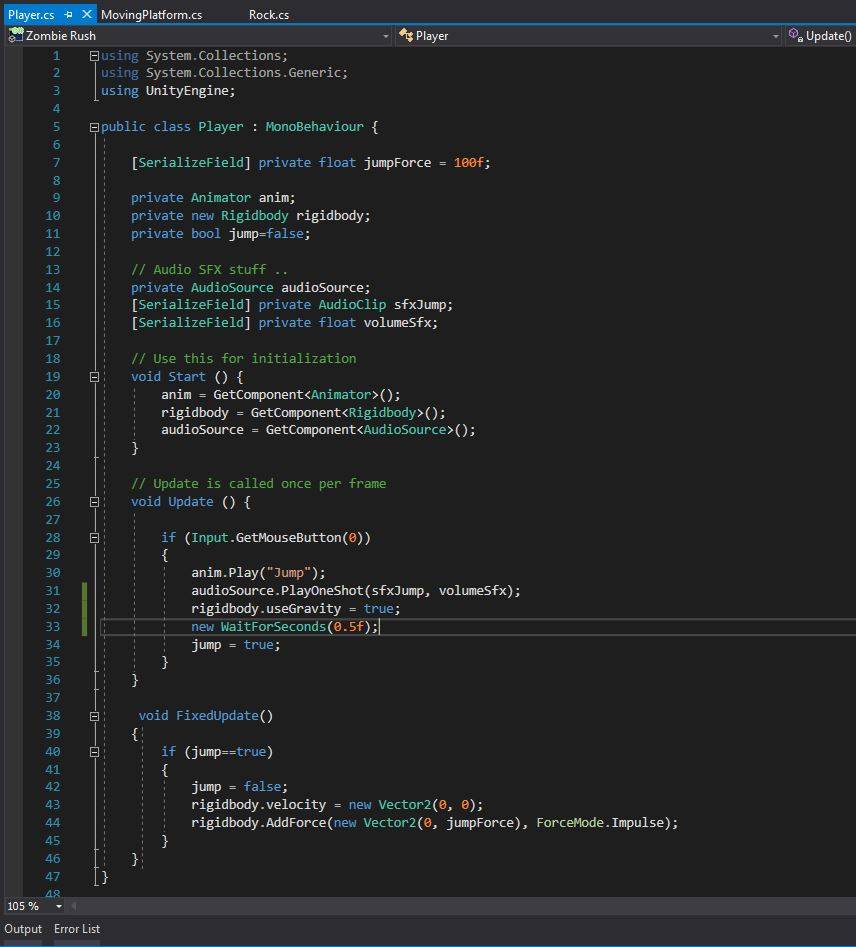This screenshot has height=947, width=856.
Task: Click line number 44 in the gutter
Action: (53, 823)
